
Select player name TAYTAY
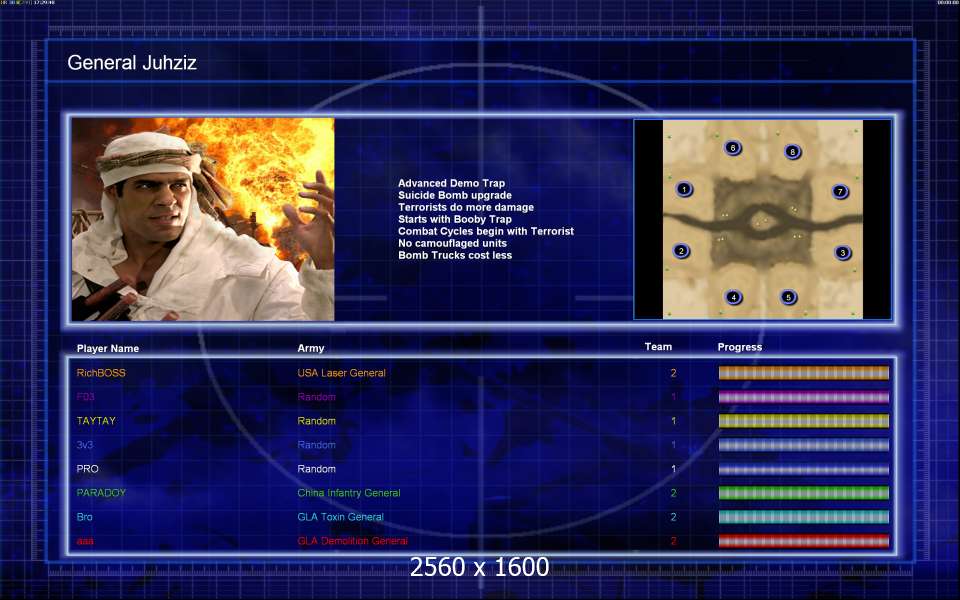[96, 421]
